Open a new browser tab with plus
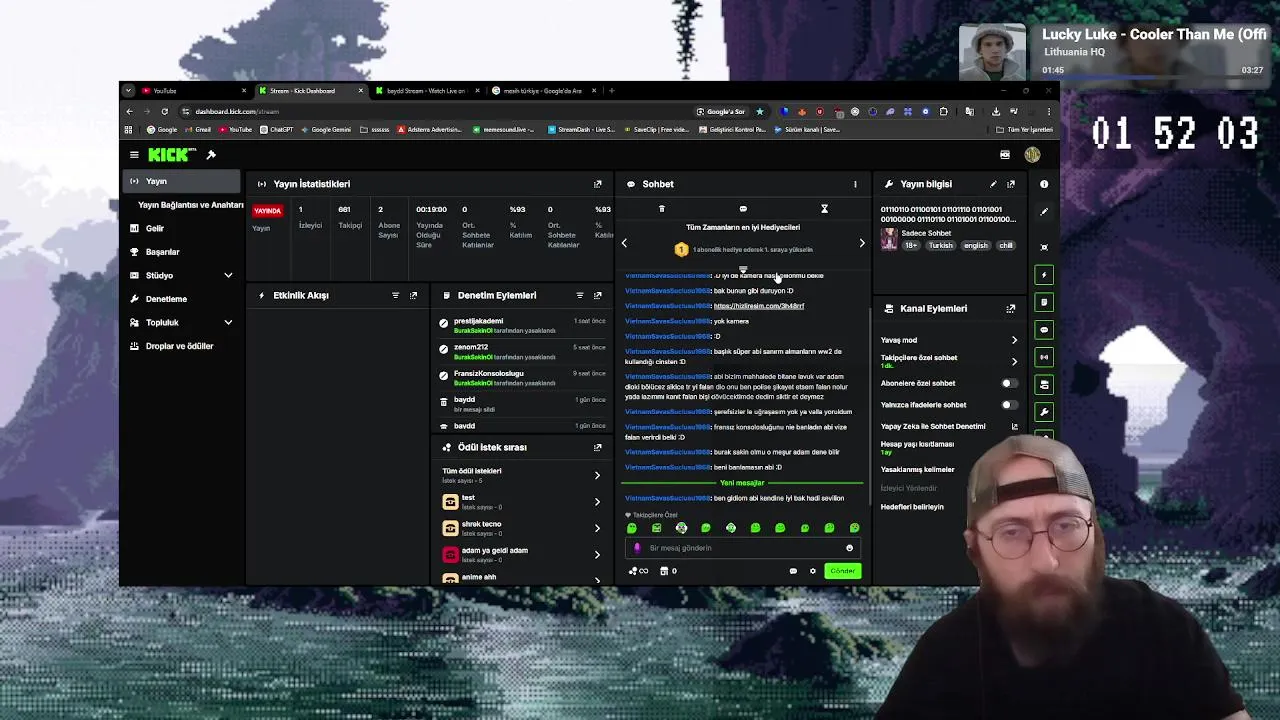This screenshot has height=720, width=1280. (611, 91)
